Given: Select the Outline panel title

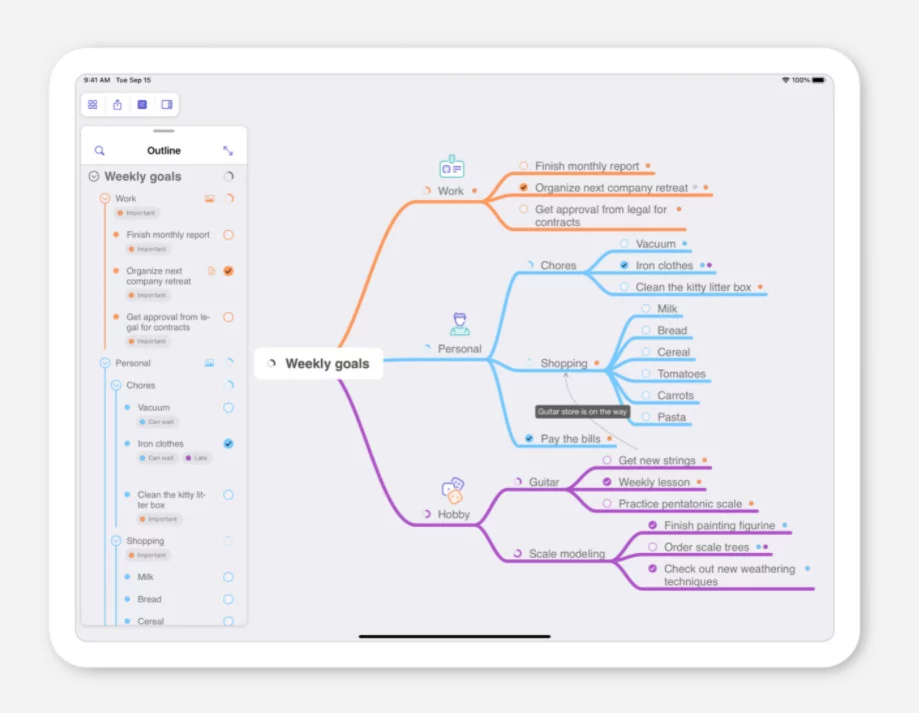Looking at the screenshot, I should coord(164,151).
